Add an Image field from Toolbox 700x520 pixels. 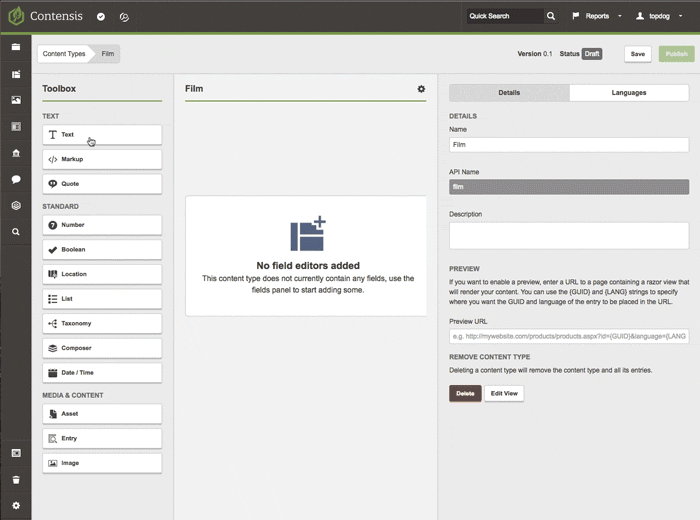coord(102,463)
